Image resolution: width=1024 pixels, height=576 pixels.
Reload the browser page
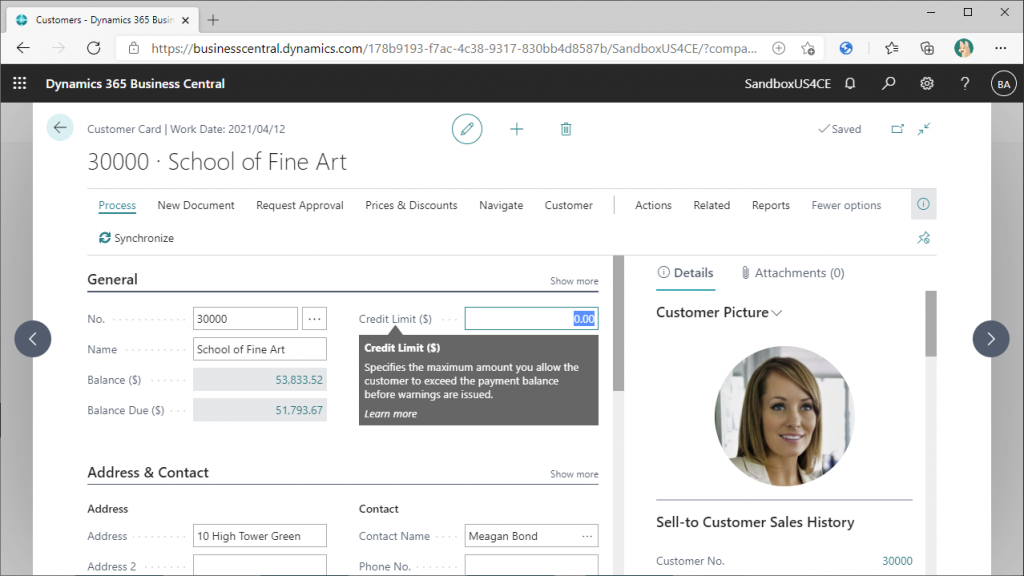tap(93, 48)
